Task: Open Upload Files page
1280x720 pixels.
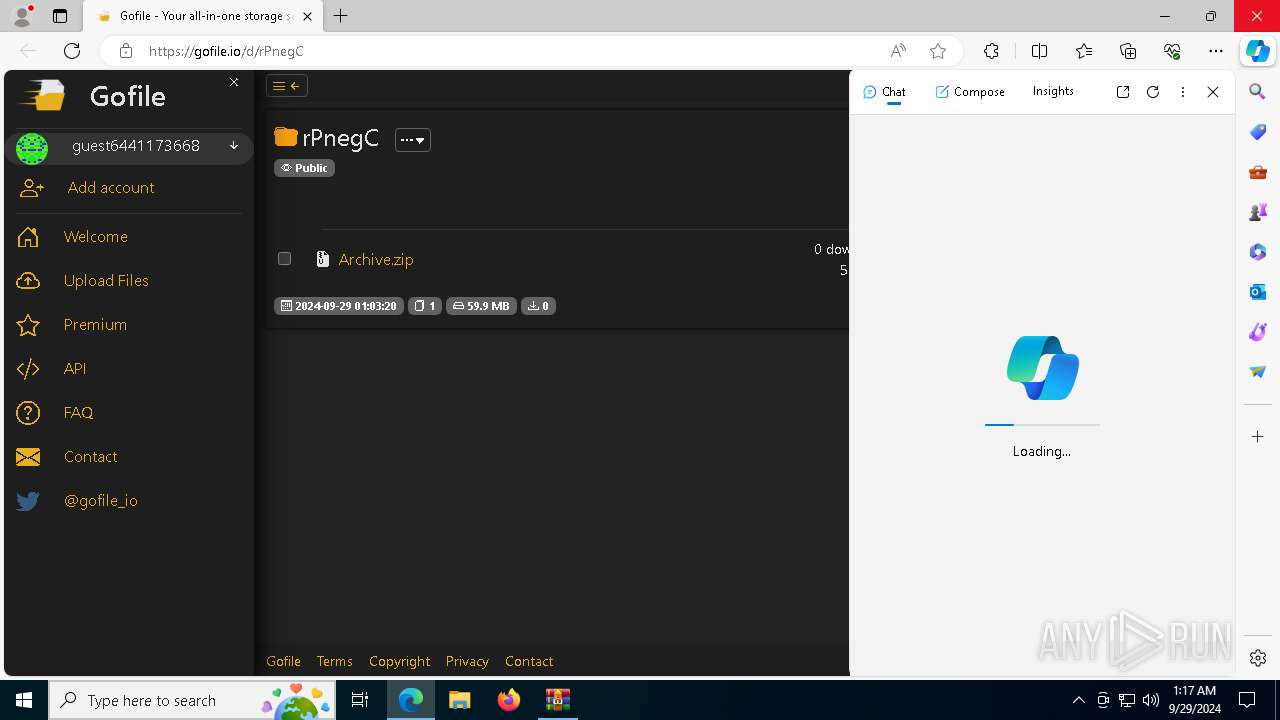Action: coord(106,280)
